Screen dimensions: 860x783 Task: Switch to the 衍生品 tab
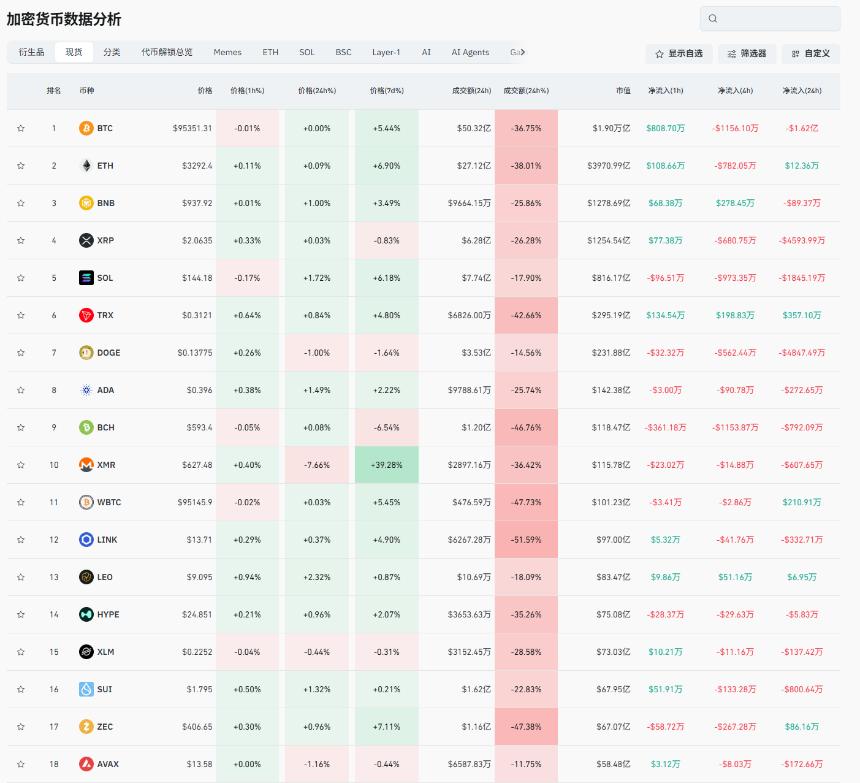pyautogui.click(x=31, y=52)
